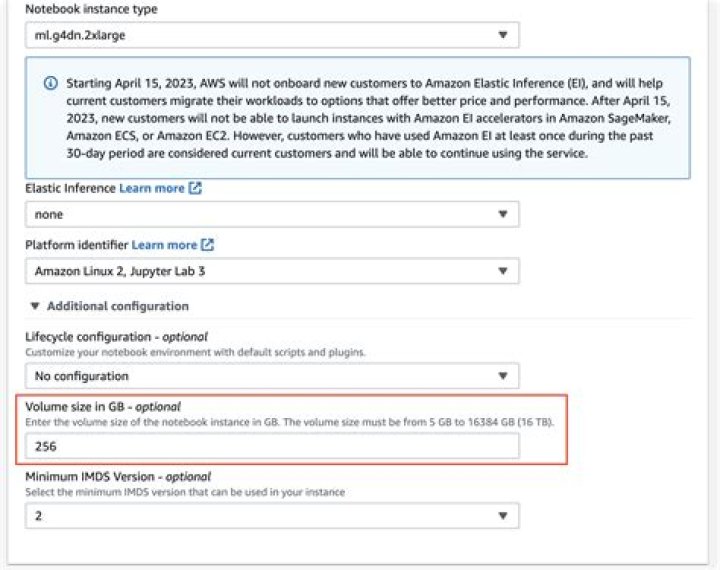Click the arrow on the Minimum IMDS Version selector
Image resolution: width=720 pixels, height=570 pixels.
pyautogui.click(x=501, y=515)
